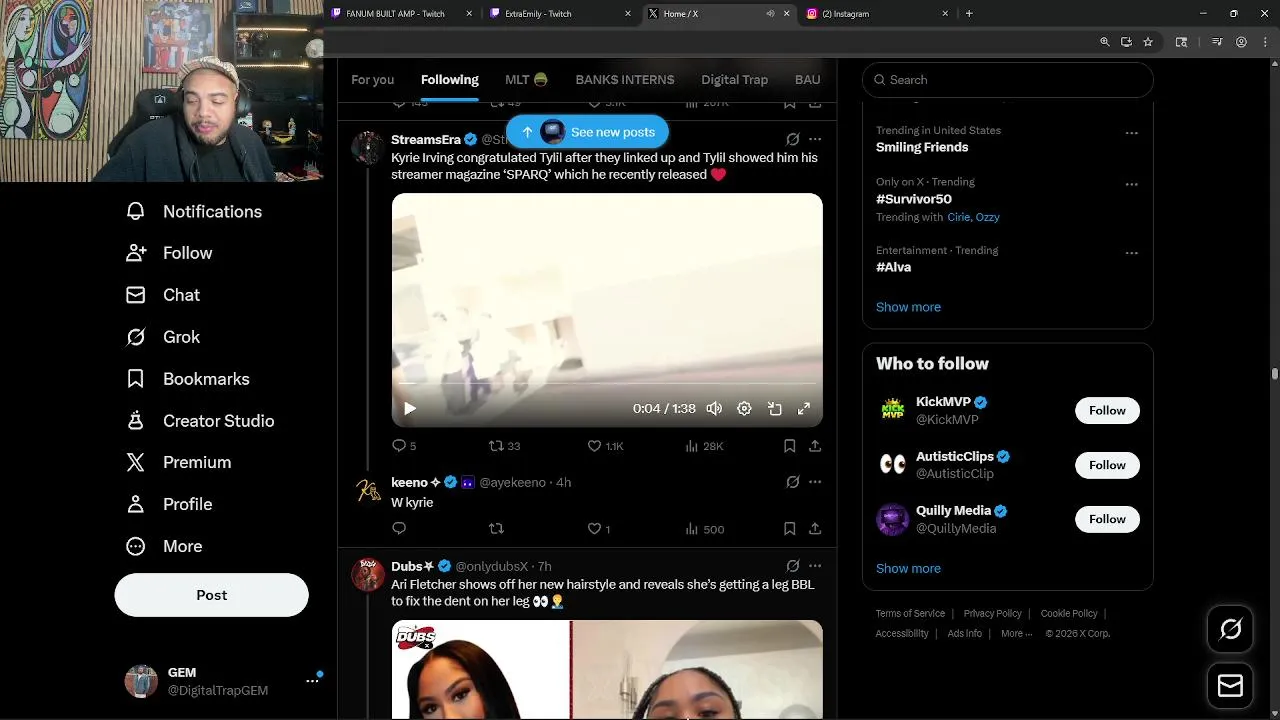Click the Post button

pyautogui.click(x=211, y=595)
